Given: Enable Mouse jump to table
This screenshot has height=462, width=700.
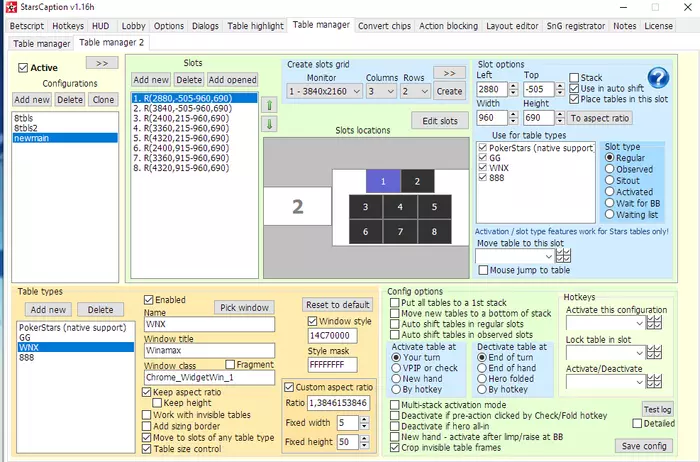Looking at the screenshot, I should [x=483, y=270].
